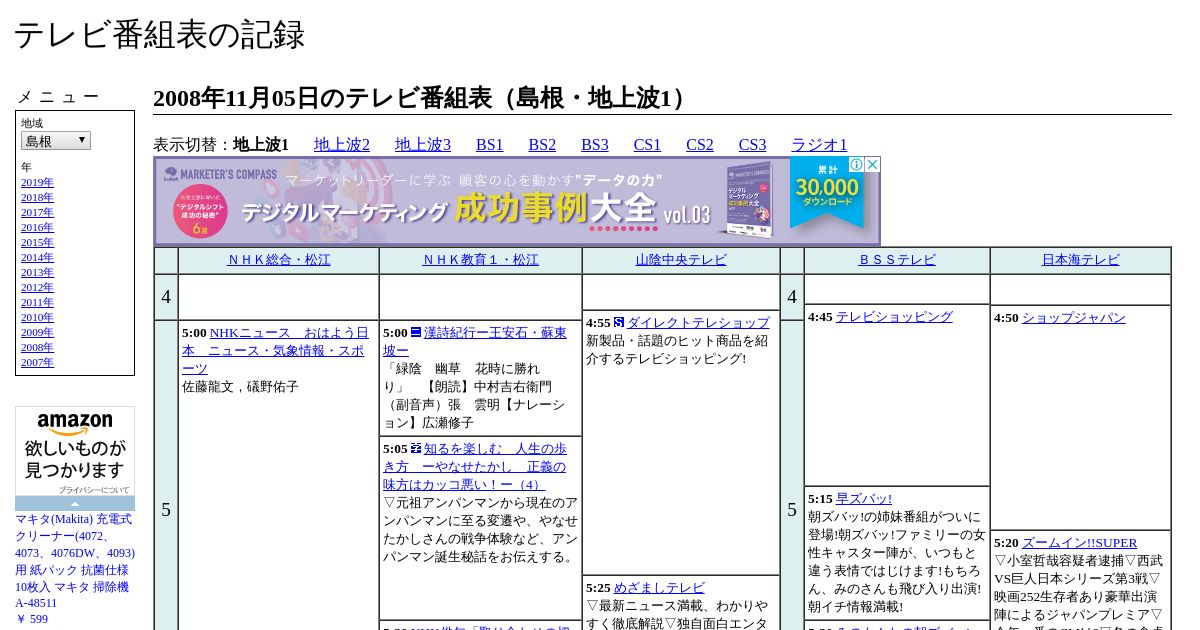The image size is (1200, 630).
Task: Open the 4:45 テレビショッピング program link
Action: pos(894,317)
